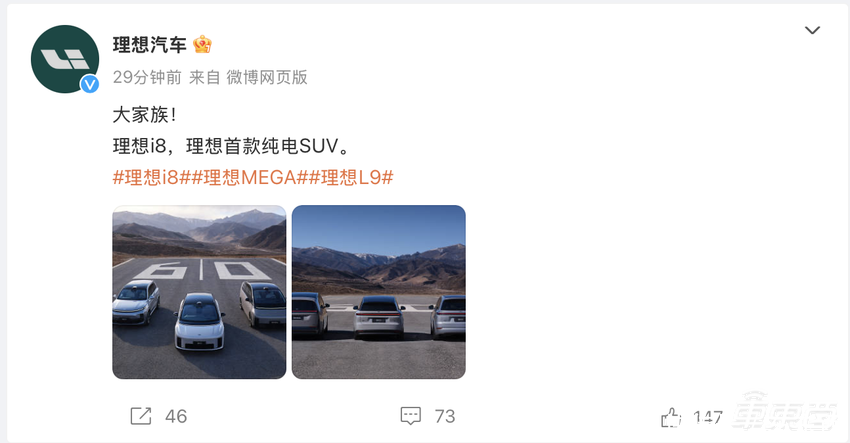Click the 29分钟前 post timestamp
This screenshot has height=443, width=850.
147,78
